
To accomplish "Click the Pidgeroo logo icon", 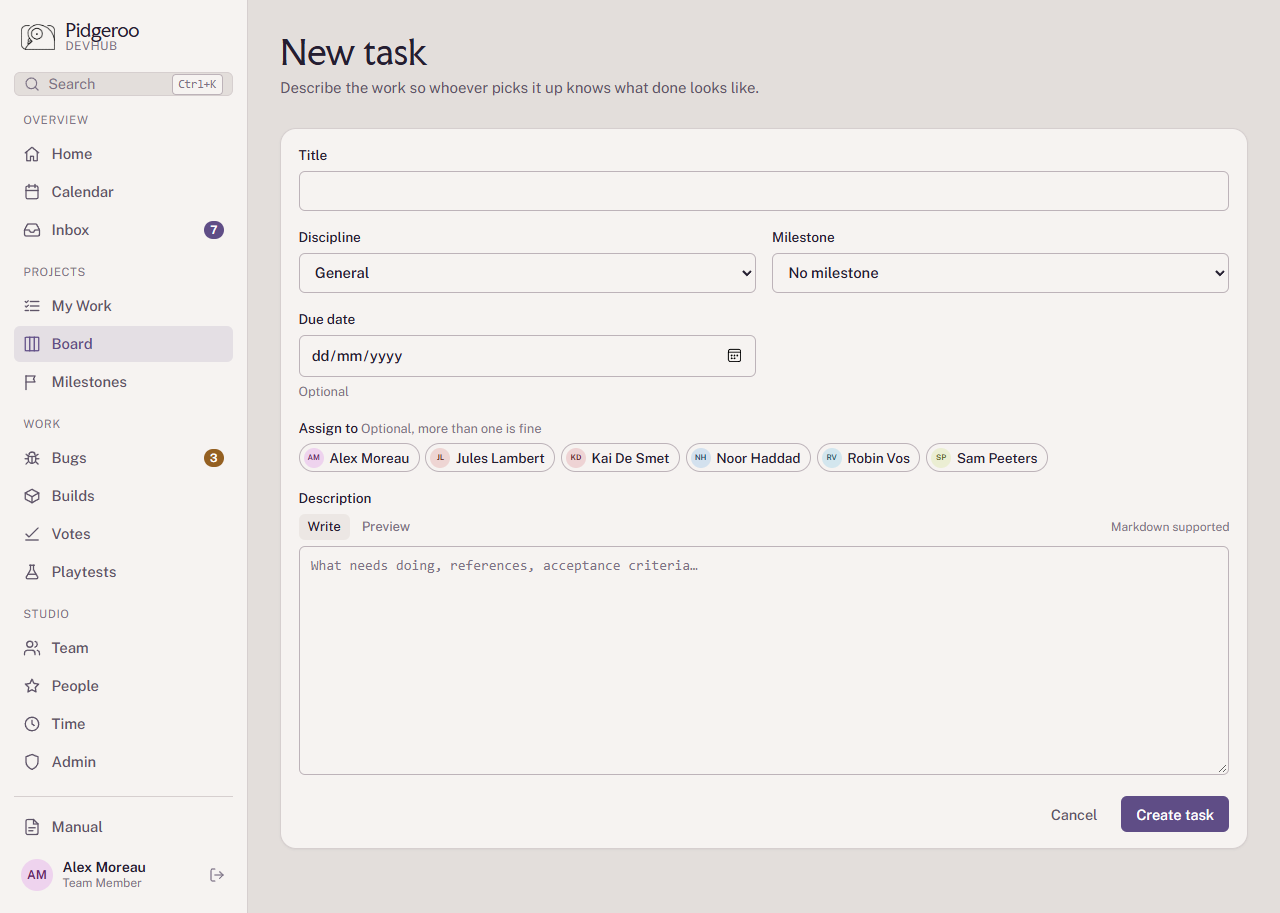I will tap(38, 37).
